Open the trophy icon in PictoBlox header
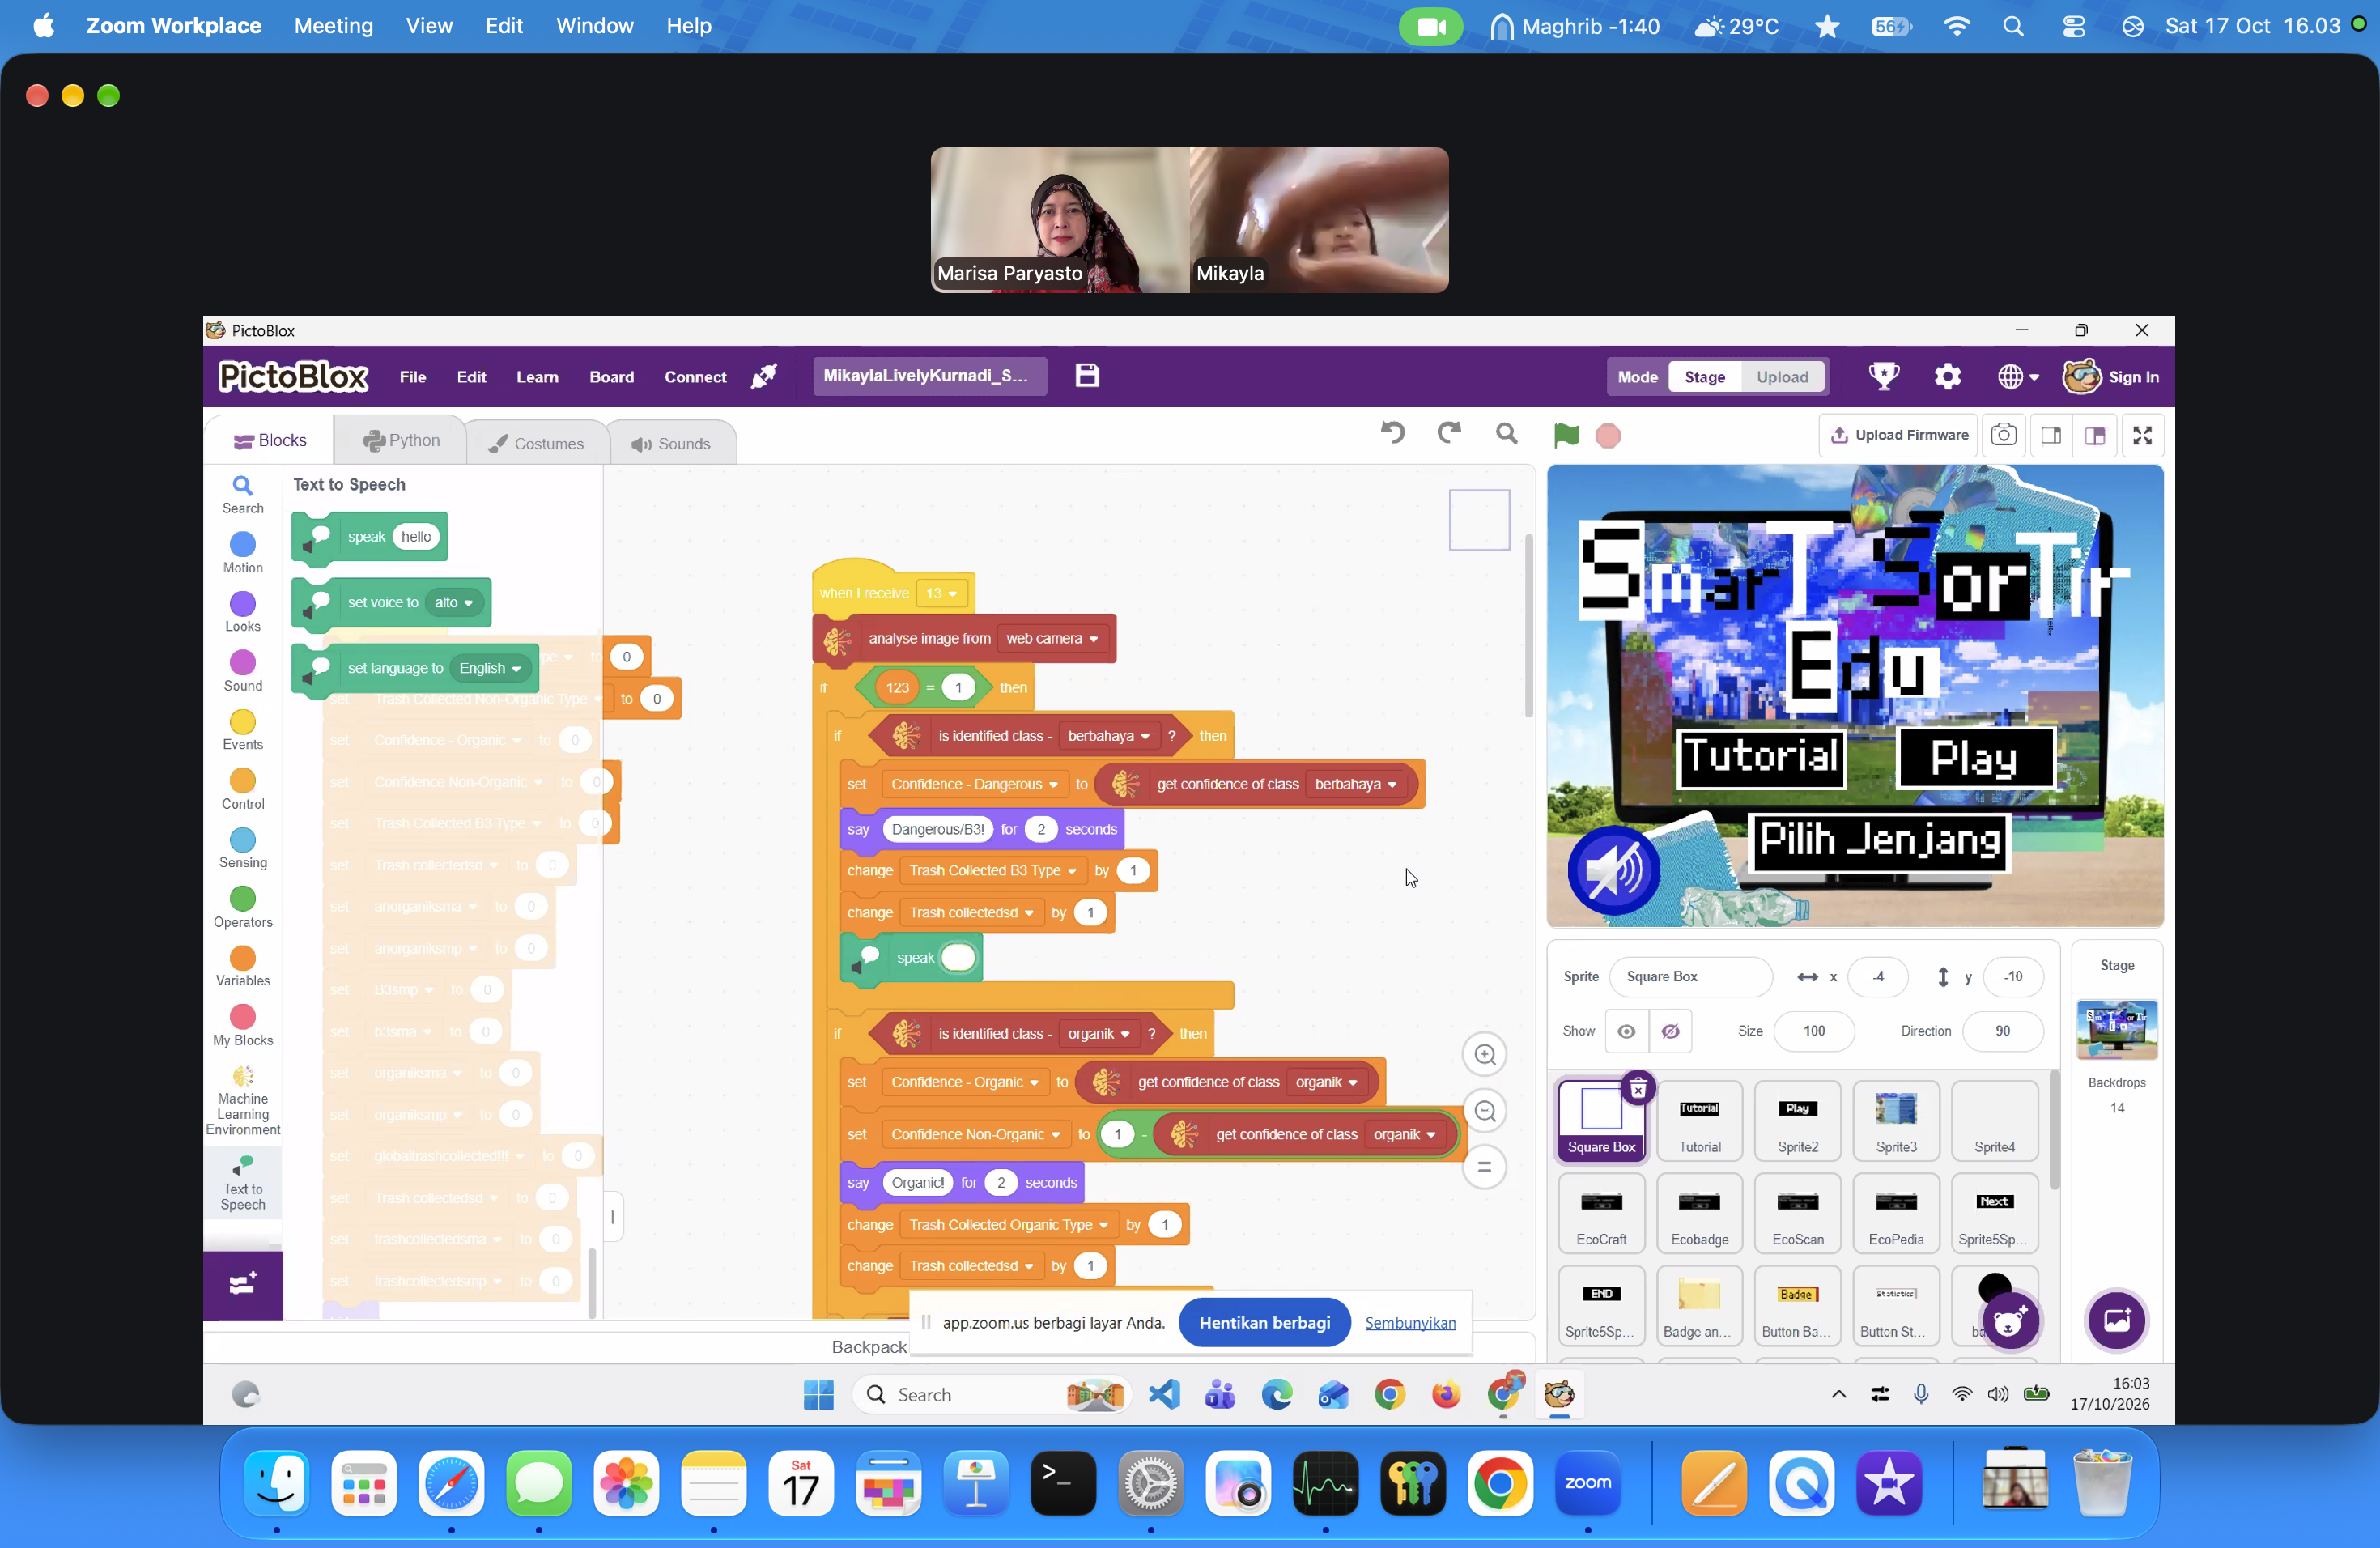Image resolution: width=2380 pixels, height=1548 pixels. (1883, 376)
